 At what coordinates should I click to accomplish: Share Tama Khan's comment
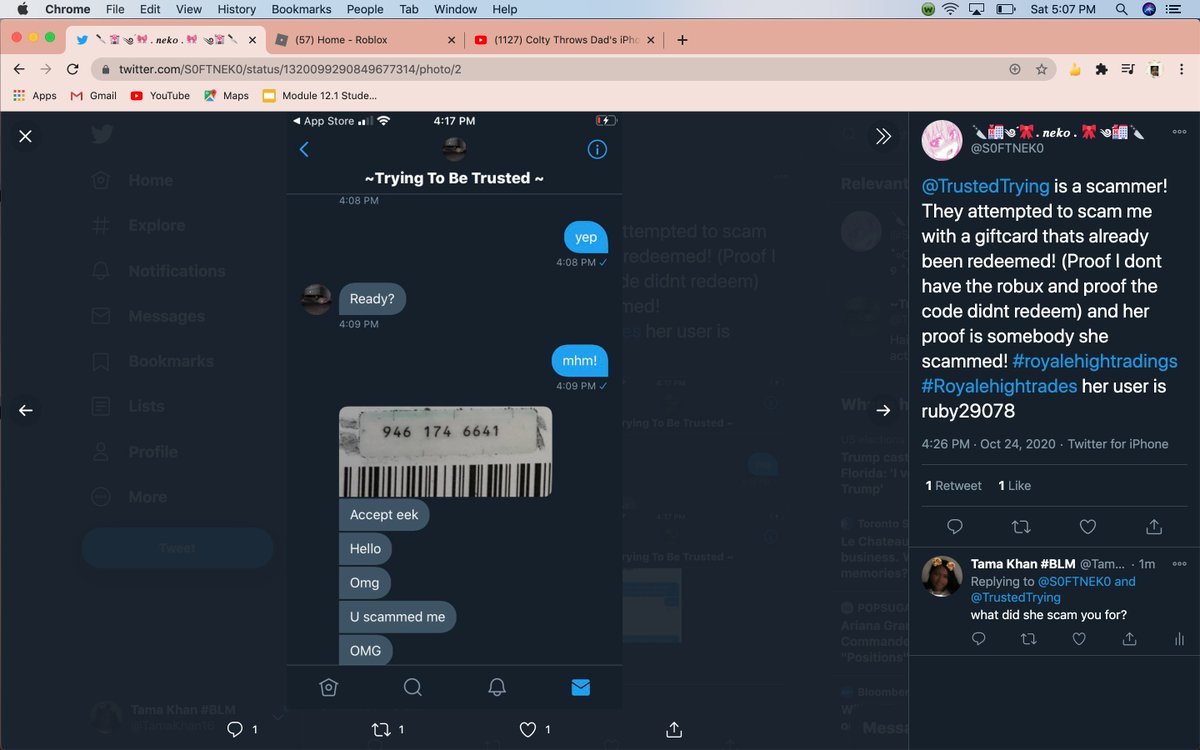coord(1130,639)
